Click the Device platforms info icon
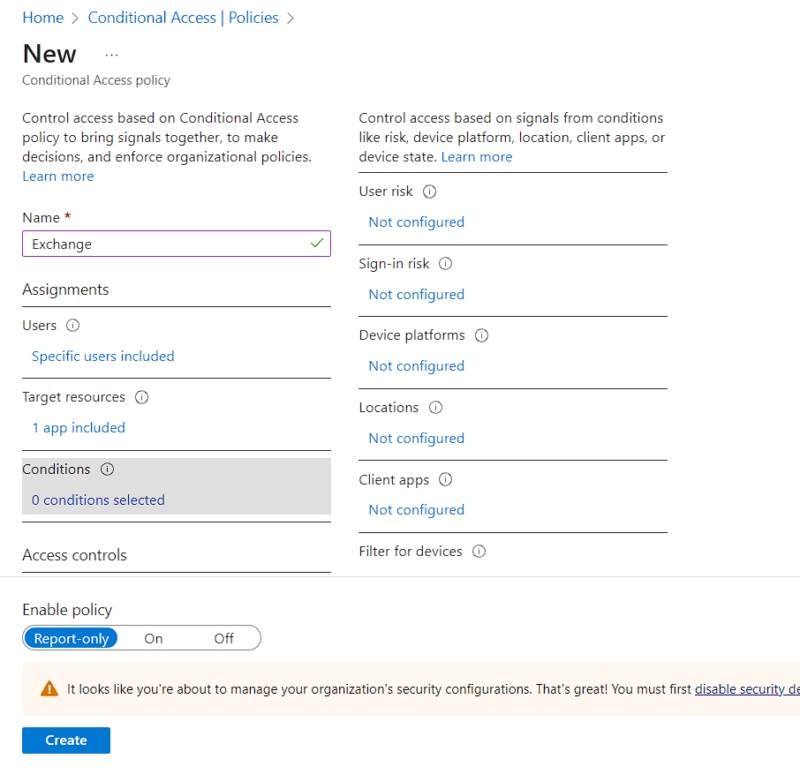 tap(481, 335)
